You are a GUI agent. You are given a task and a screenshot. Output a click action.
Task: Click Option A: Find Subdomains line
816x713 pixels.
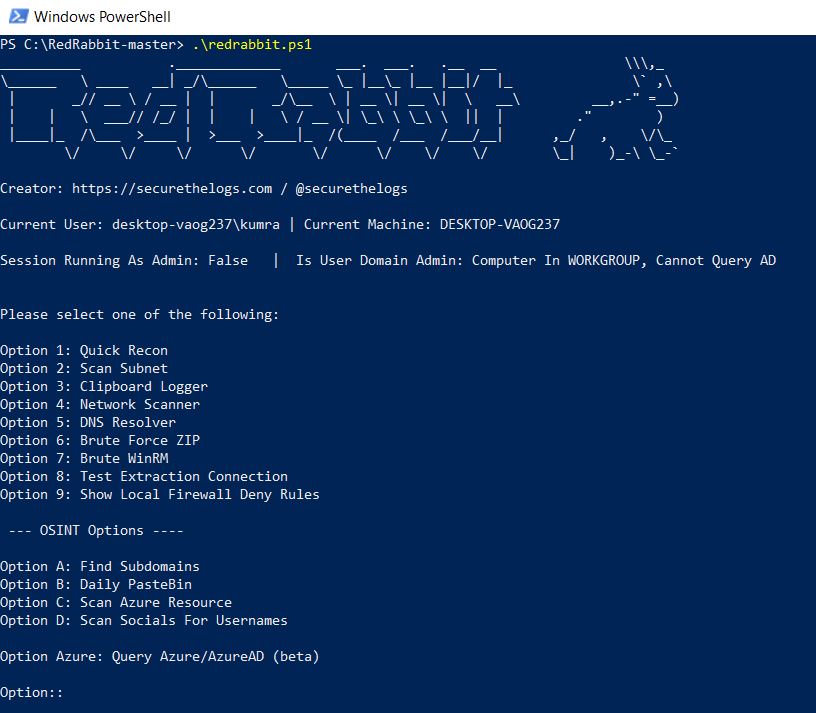click(100, 566)
